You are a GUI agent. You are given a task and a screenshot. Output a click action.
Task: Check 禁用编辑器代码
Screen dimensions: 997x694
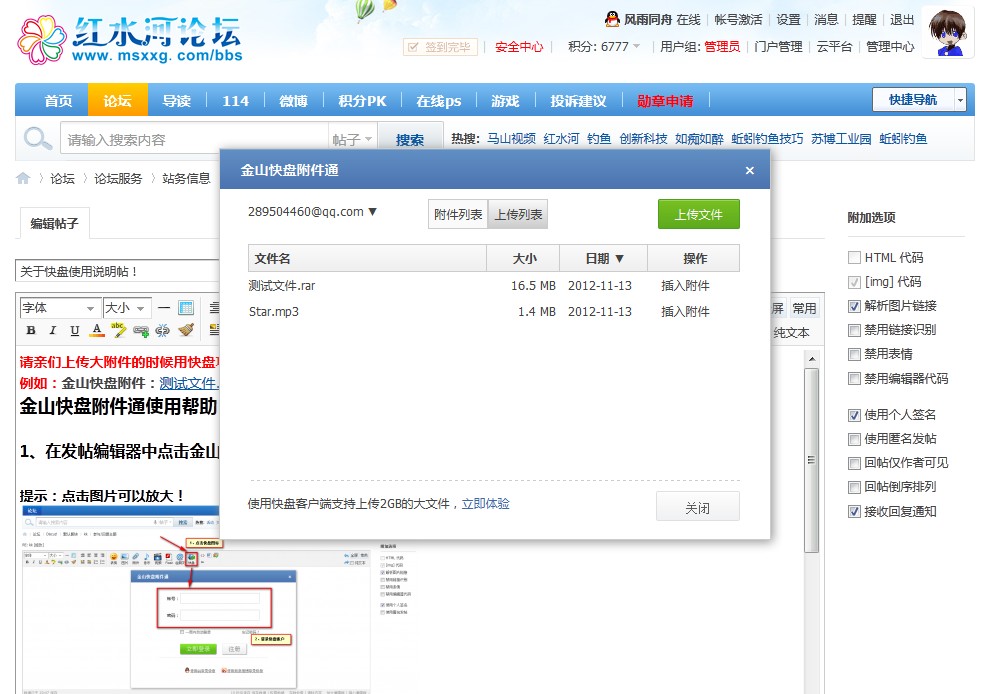(855, 379)
